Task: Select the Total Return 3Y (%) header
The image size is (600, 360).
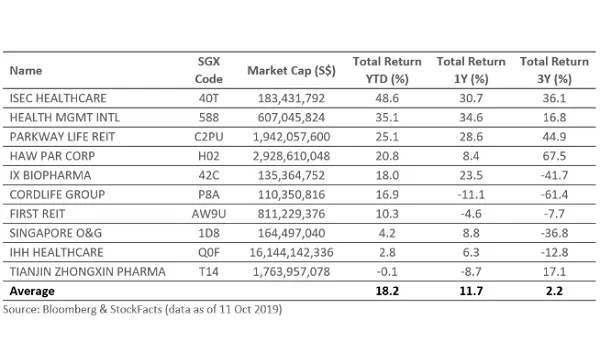Action: tap(554, 70)
